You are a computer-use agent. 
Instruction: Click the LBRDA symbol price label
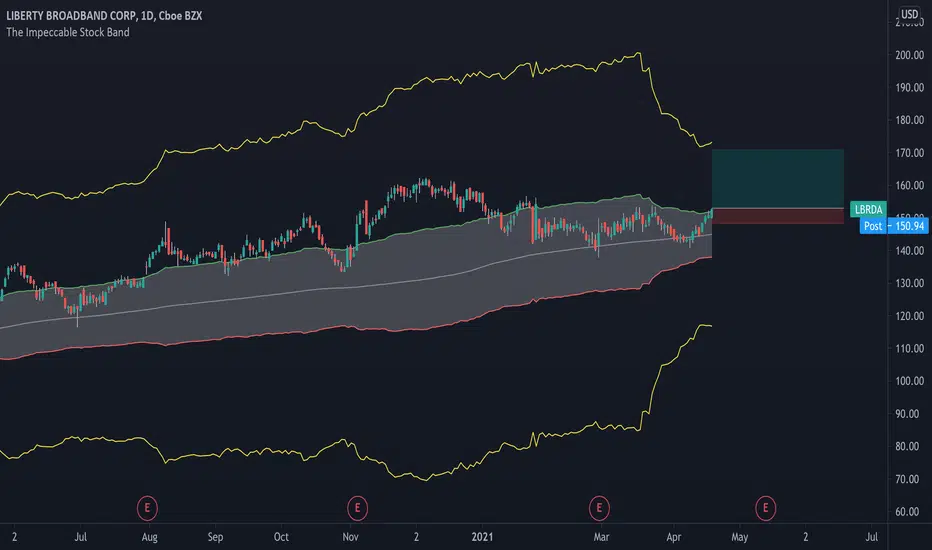point(868,209)
